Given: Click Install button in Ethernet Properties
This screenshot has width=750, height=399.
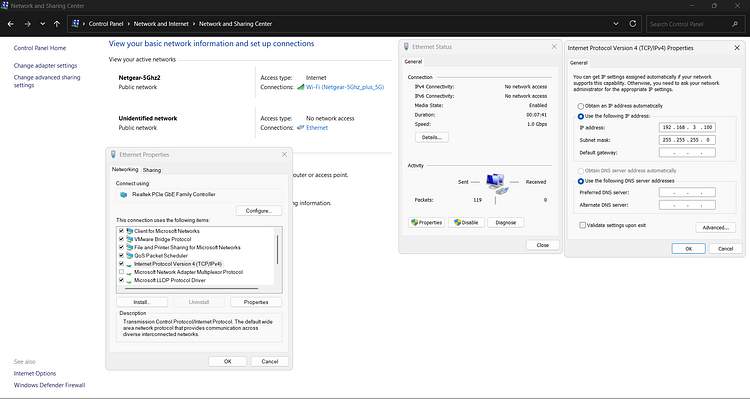Looking at the screenshot, I should pos(142,302).
